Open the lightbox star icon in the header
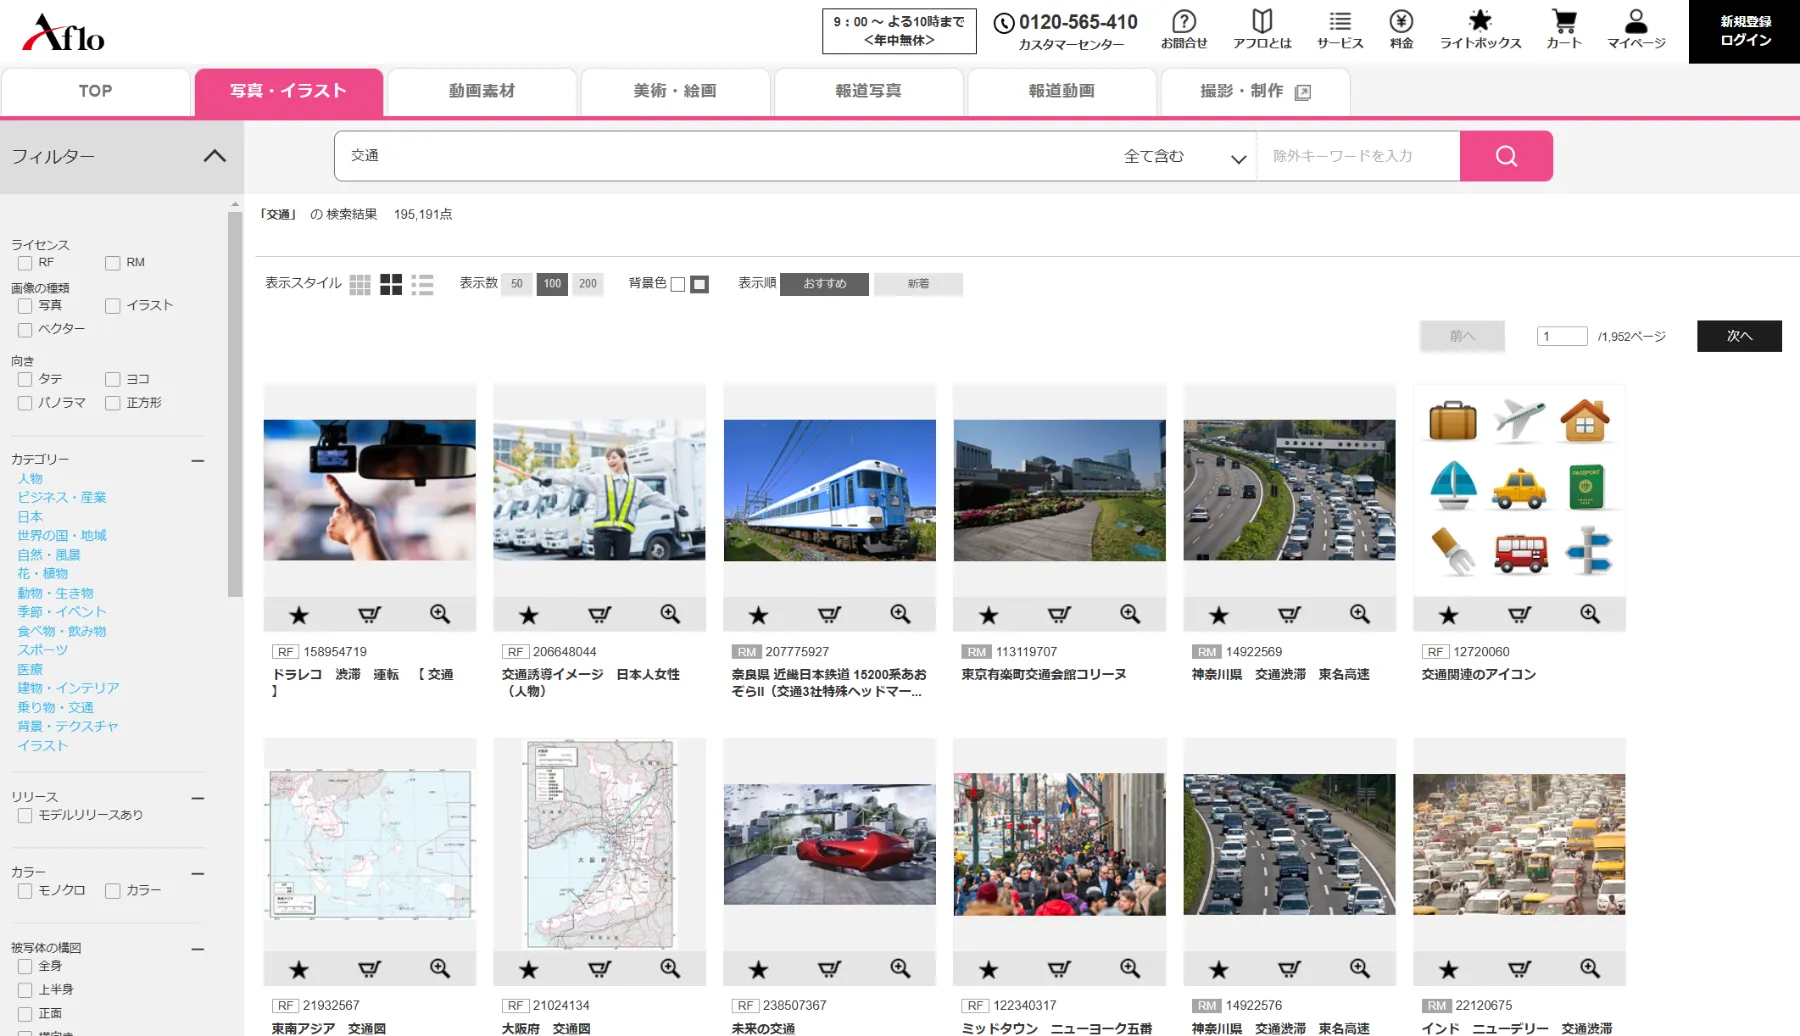 point(1480,20)
